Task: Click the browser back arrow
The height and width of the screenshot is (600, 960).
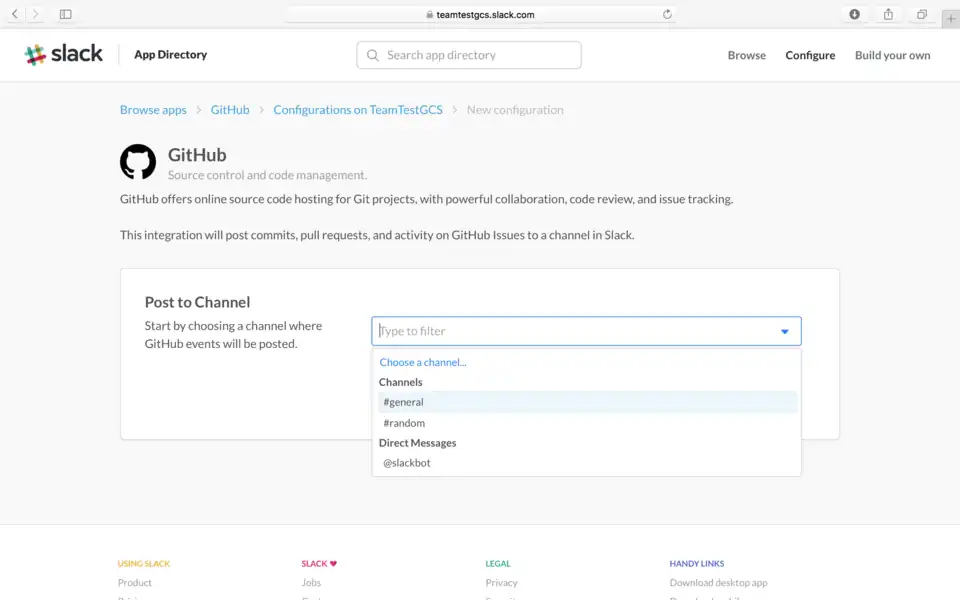Action: pyautogui.click(x=15, y=14)
